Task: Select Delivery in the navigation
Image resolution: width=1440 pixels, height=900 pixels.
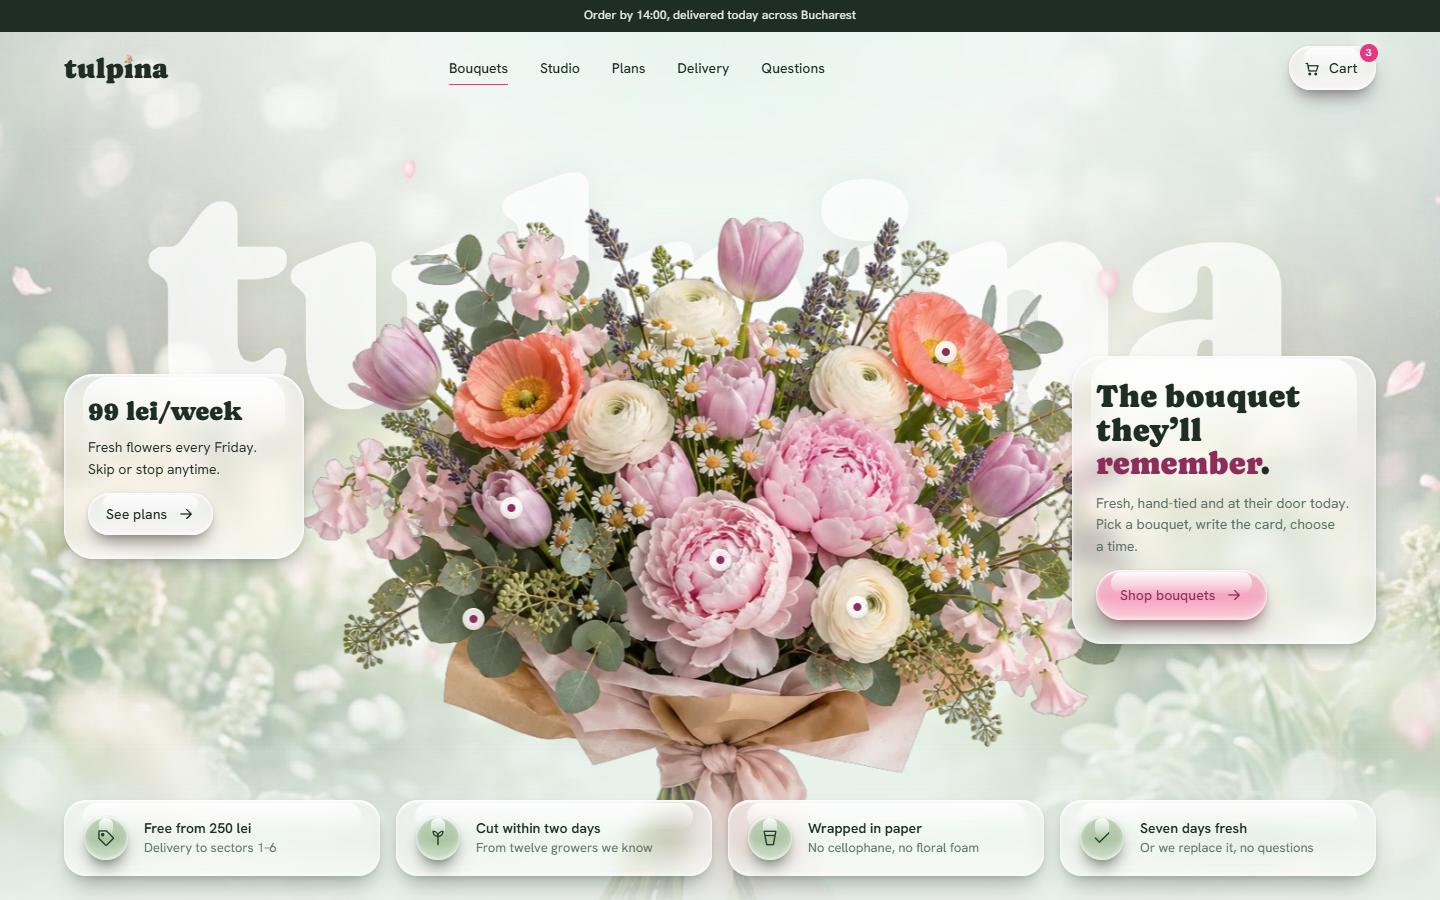Action: (703, 68)
